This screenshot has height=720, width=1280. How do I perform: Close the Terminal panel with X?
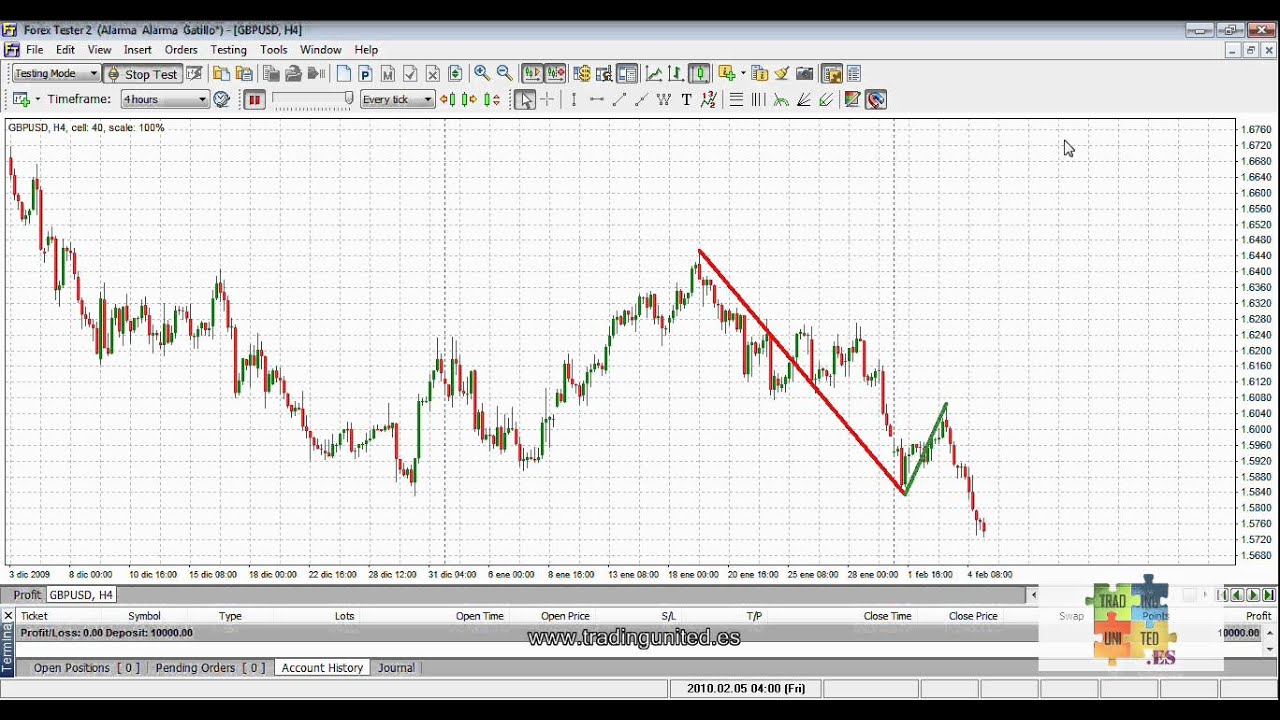click(x=8, y=616)
